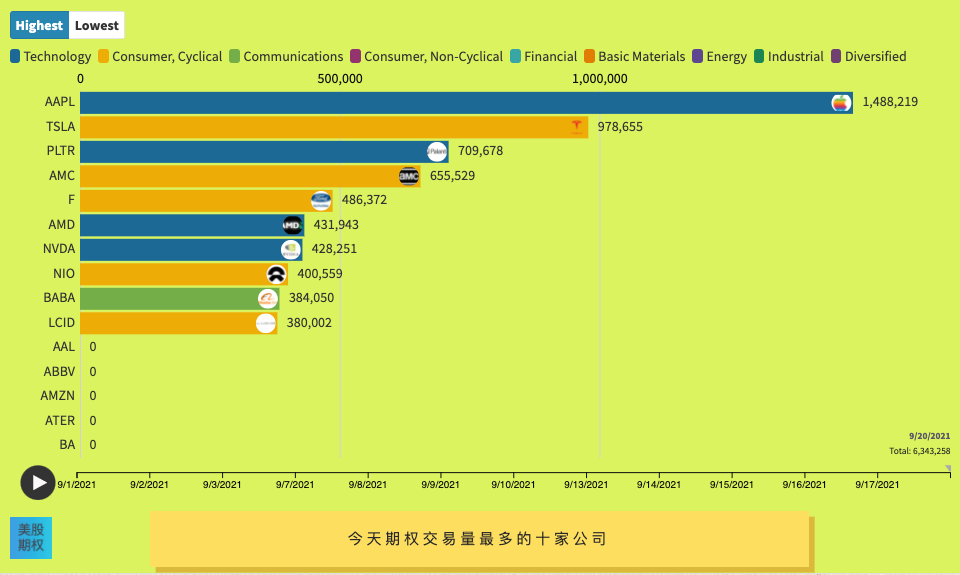Click the TSLA bar label

pos(61,127)
